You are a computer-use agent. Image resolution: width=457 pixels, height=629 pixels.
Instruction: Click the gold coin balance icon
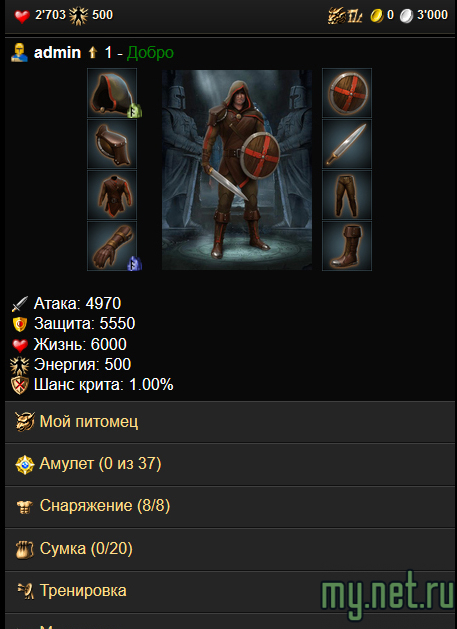click(376, 16)
